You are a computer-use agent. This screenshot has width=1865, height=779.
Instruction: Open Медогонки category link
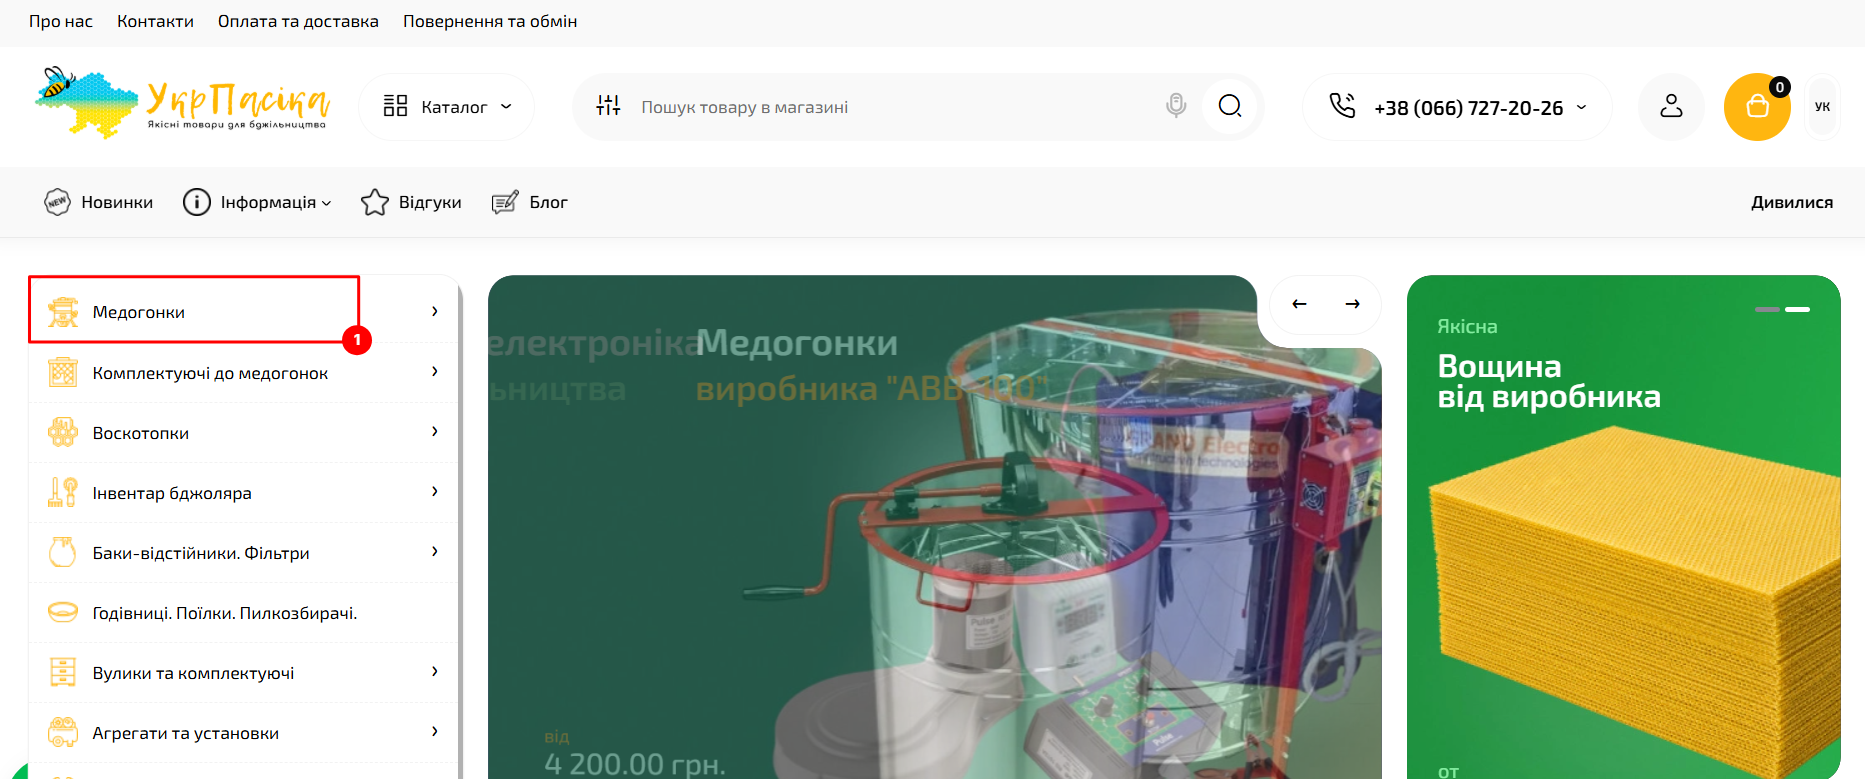[x=139, y=312]
